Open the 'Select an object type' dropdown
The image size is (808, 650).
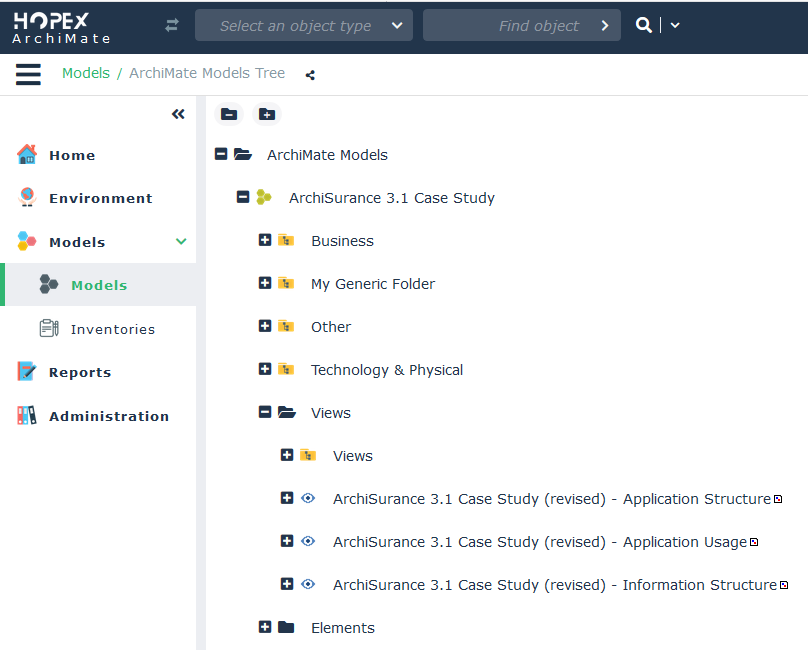pyautogui.click(x=303, y=26)
